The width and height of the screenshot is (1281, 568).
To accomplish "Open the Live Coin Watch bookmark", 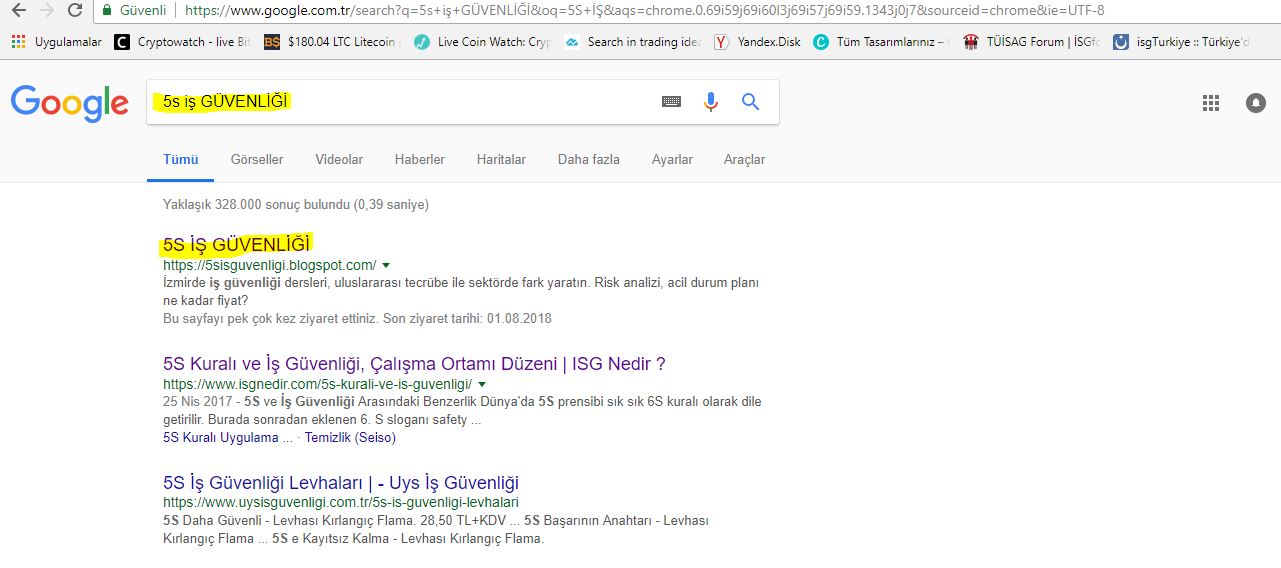I will [x=483, y=42].
